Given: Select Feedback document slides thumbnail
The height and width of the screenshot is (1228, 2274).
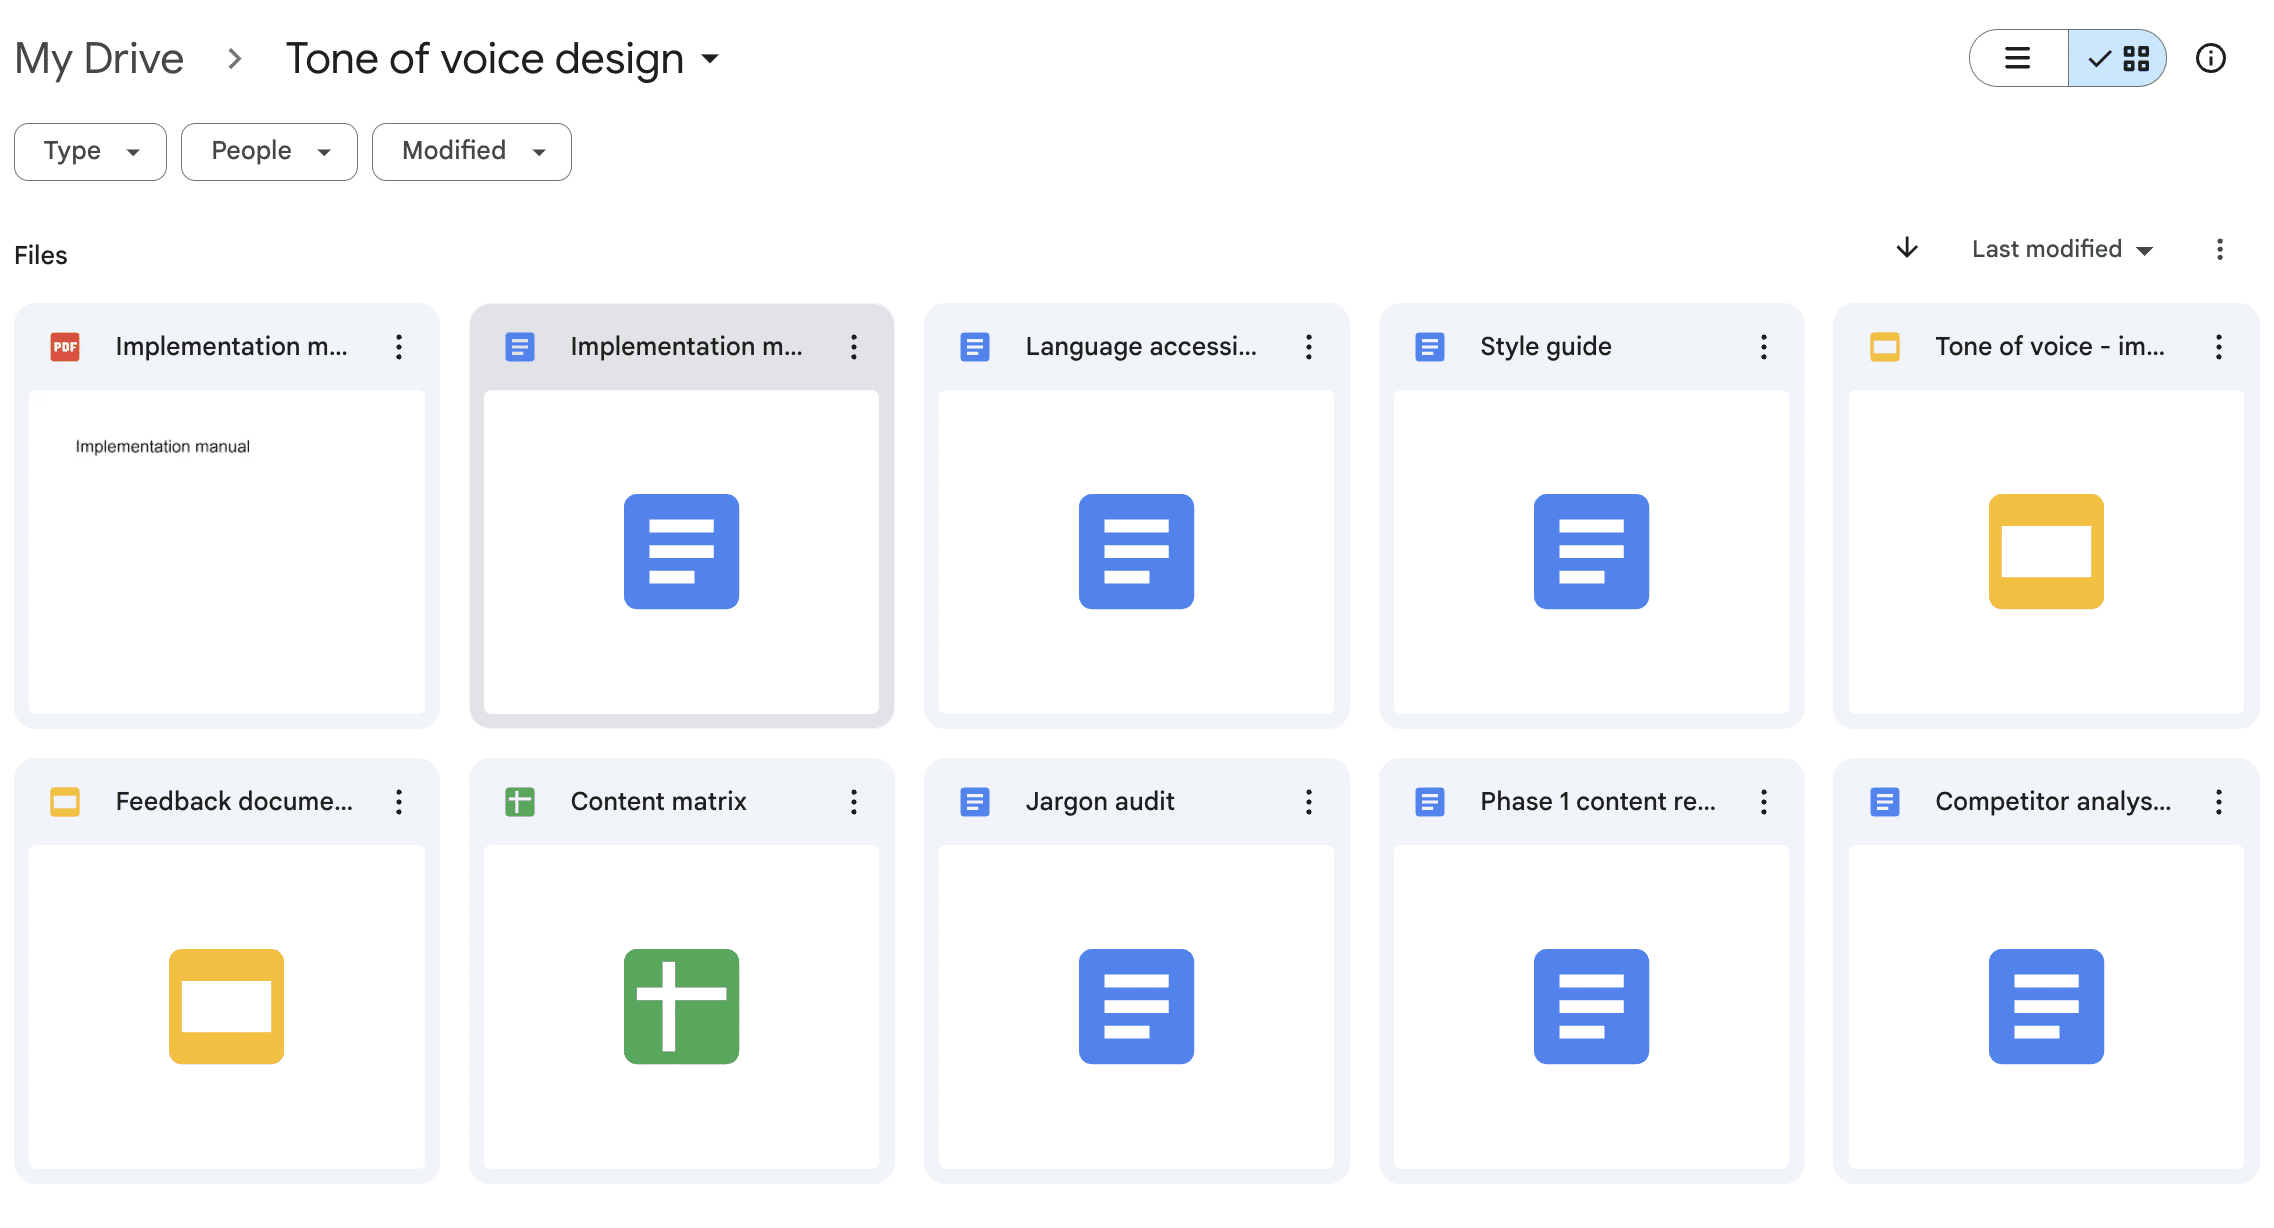Looking at the screenshot, I should tap(227, 1007).
